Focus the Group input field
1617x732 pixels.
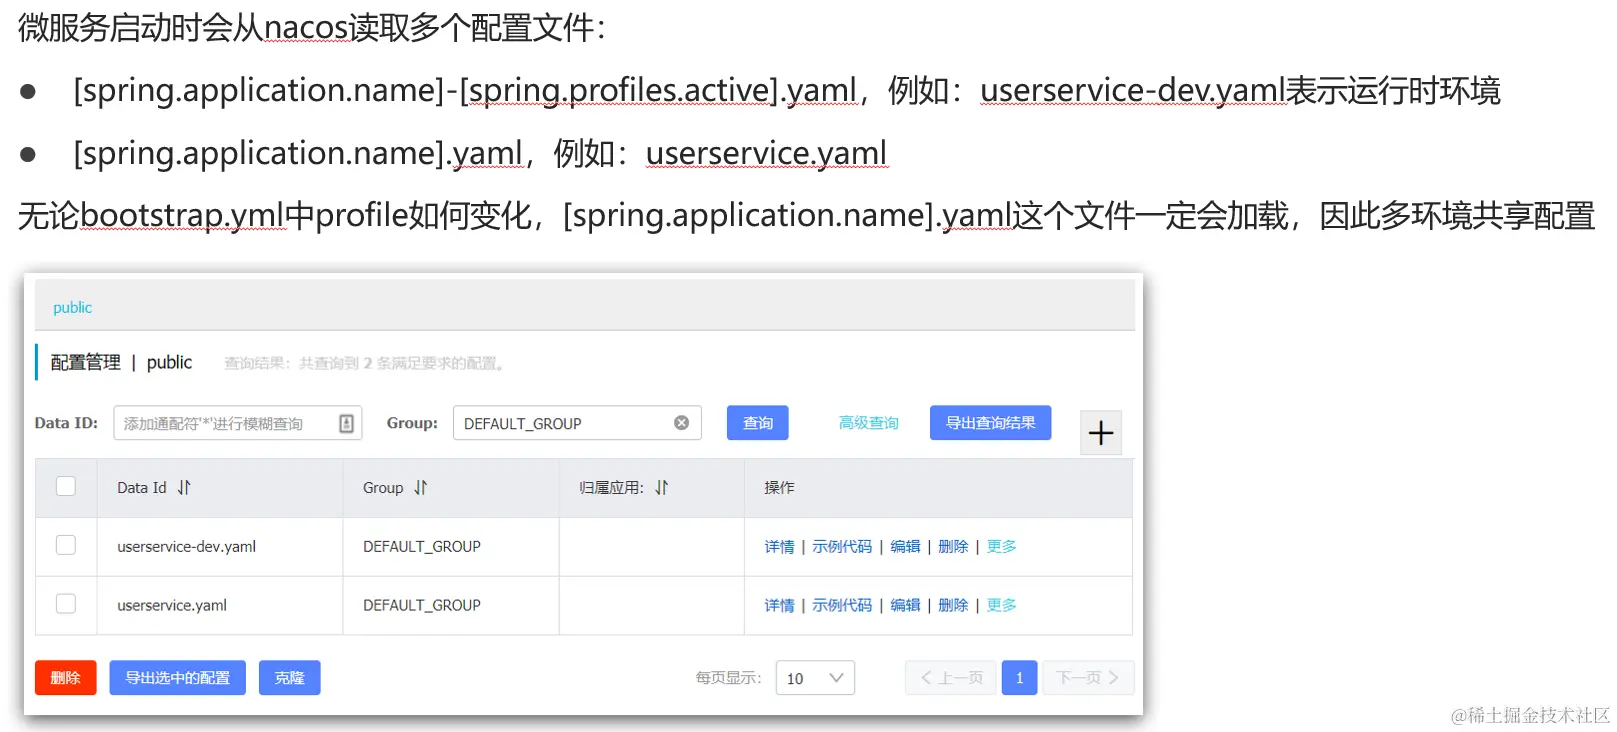[x=577, y=423]
